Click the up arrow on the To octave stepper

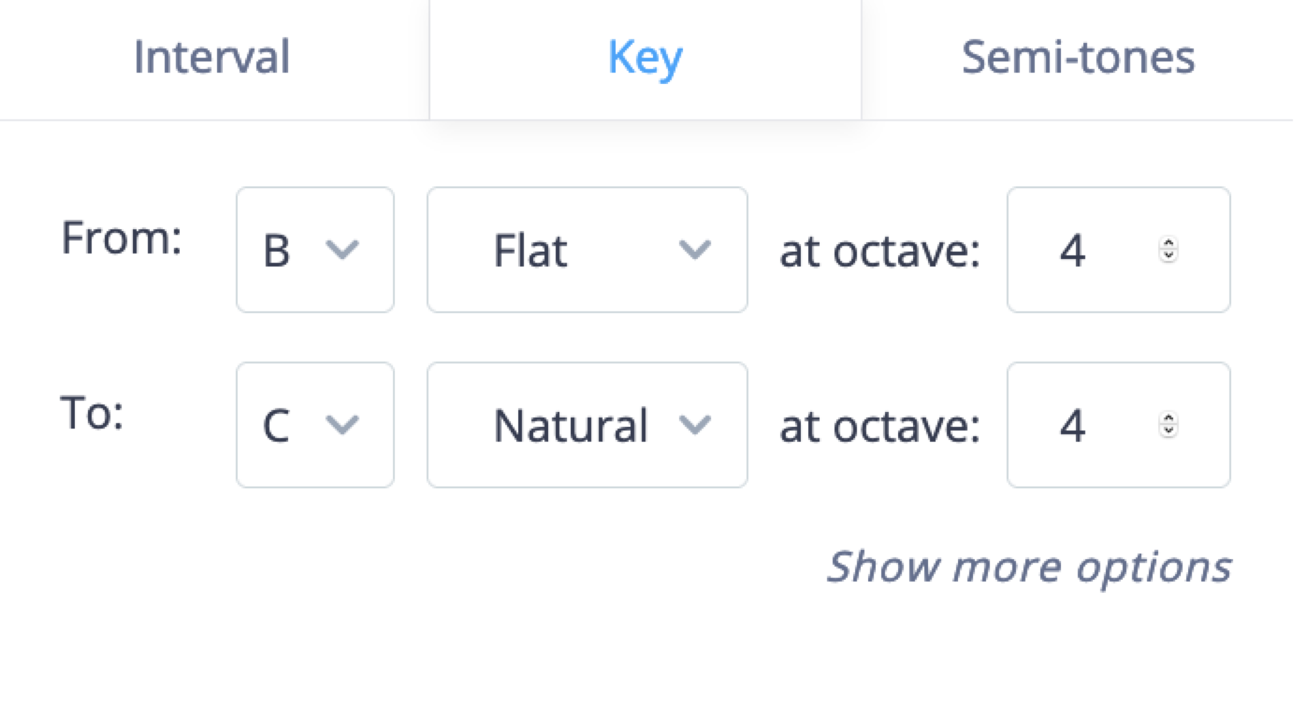click(1168, 419)
